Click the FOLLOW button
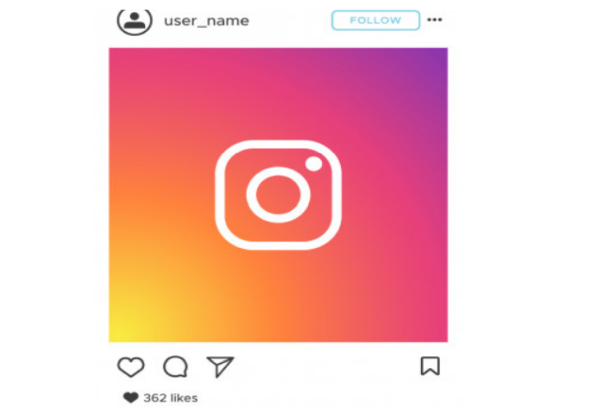Viewport: 600px width, 413px height. click(x=375, y=20)
